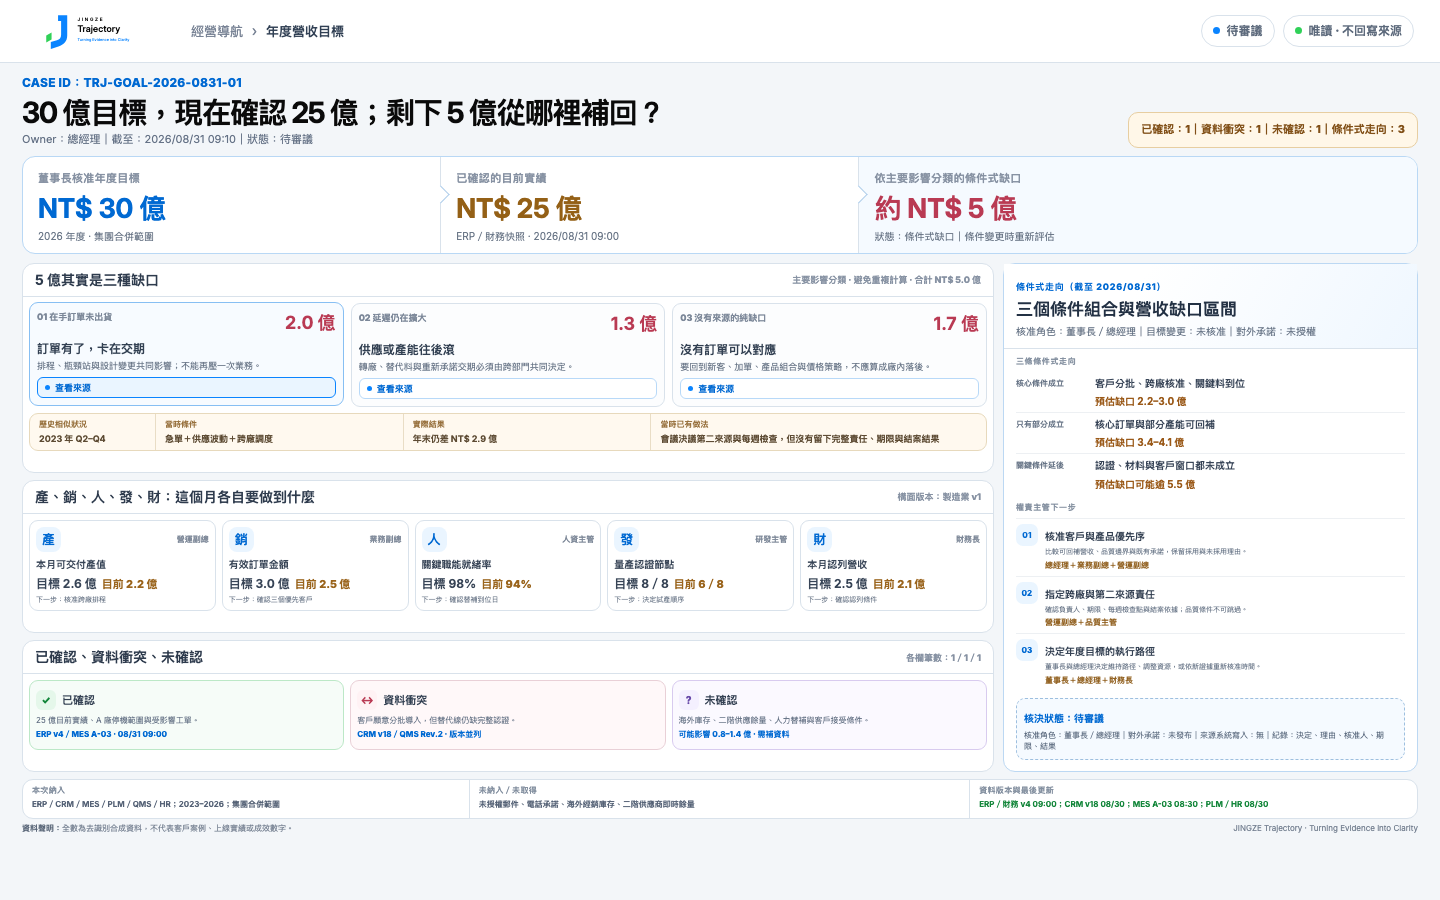Click 董事長＋總經理＋財務長 owners text
The height and width of the screenshot is (900, 1440).
click(x=1089, y=680)
